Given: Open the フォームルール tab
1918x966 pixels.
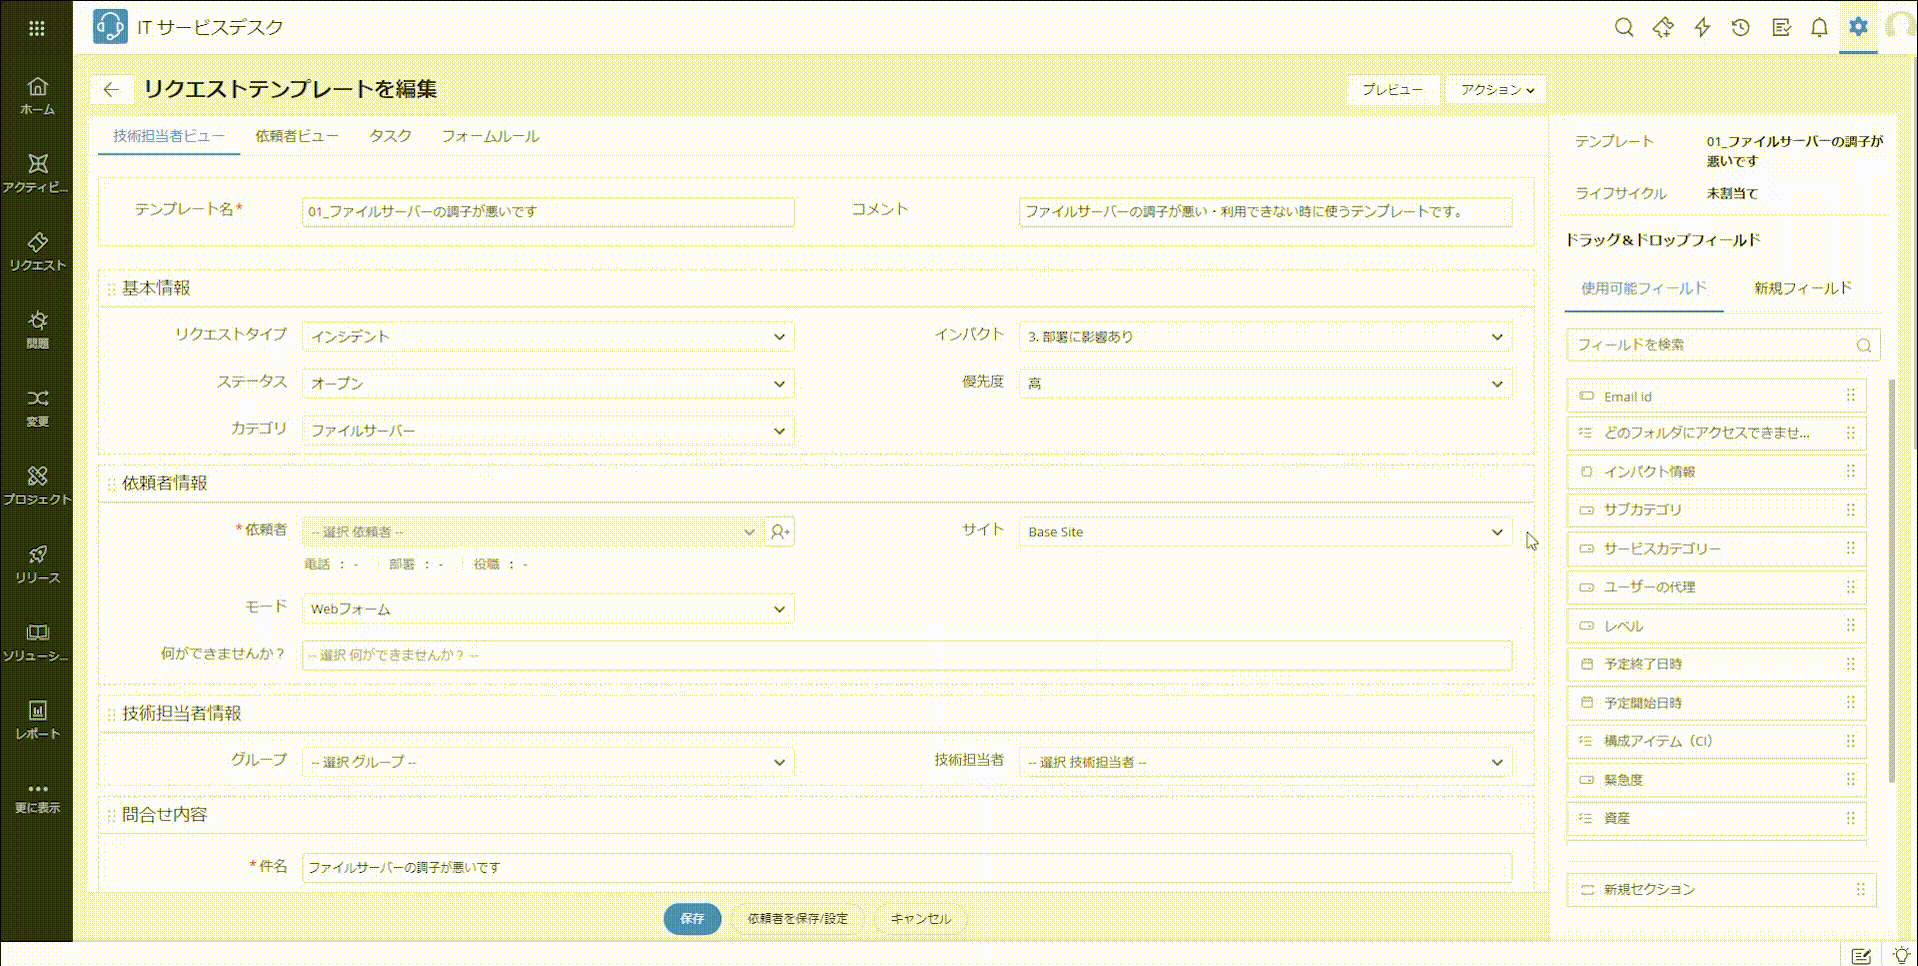Looking at the screenshot, I should (x=490, y=136).
